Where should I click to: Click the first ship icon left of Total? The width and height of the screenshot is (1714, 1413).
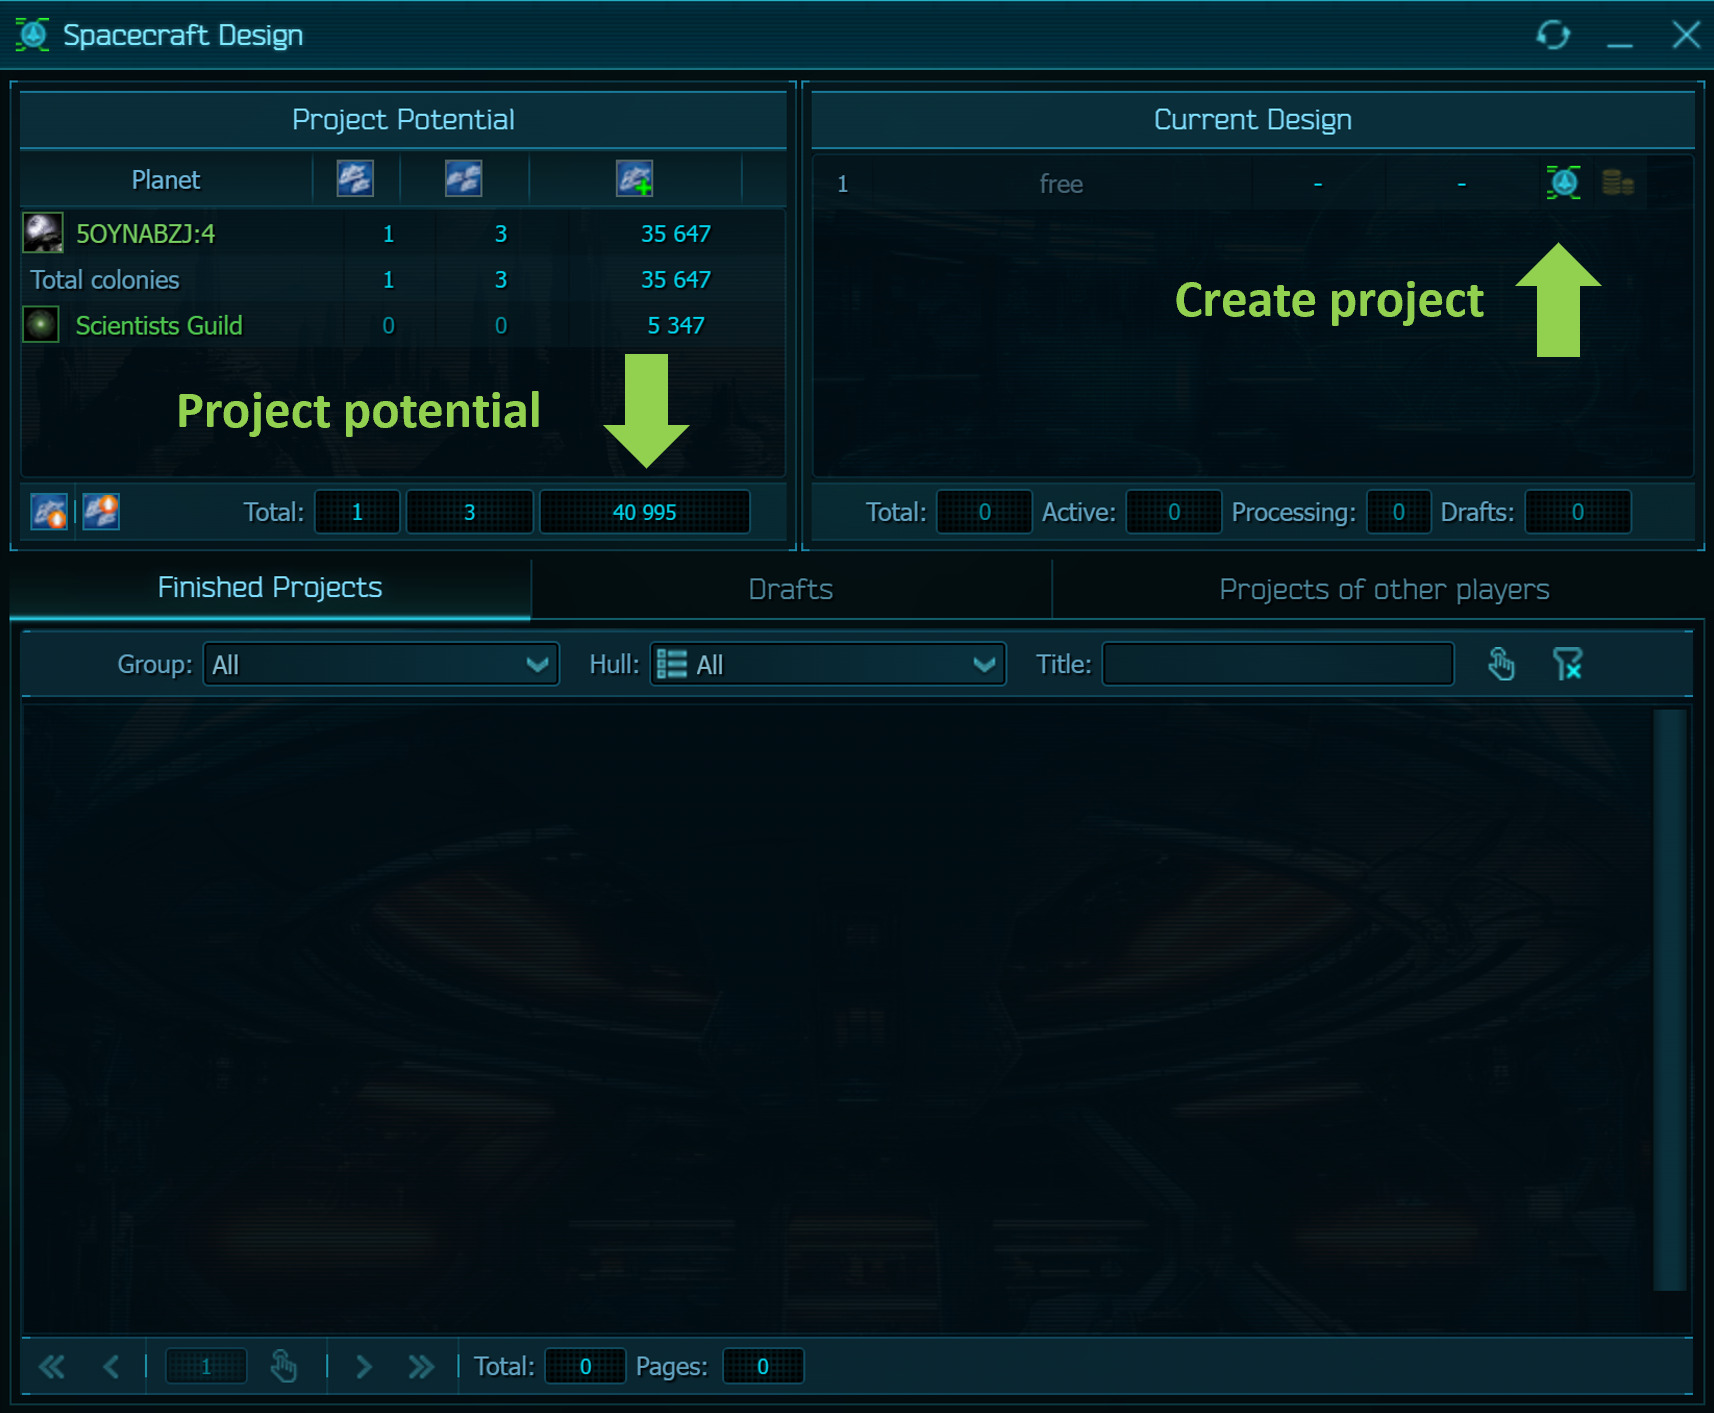49,511
